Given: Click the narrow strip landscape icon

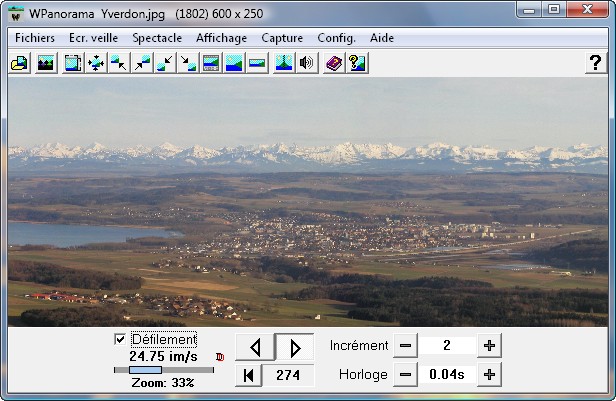Looking at the screenshot, I should pos(257,63).
